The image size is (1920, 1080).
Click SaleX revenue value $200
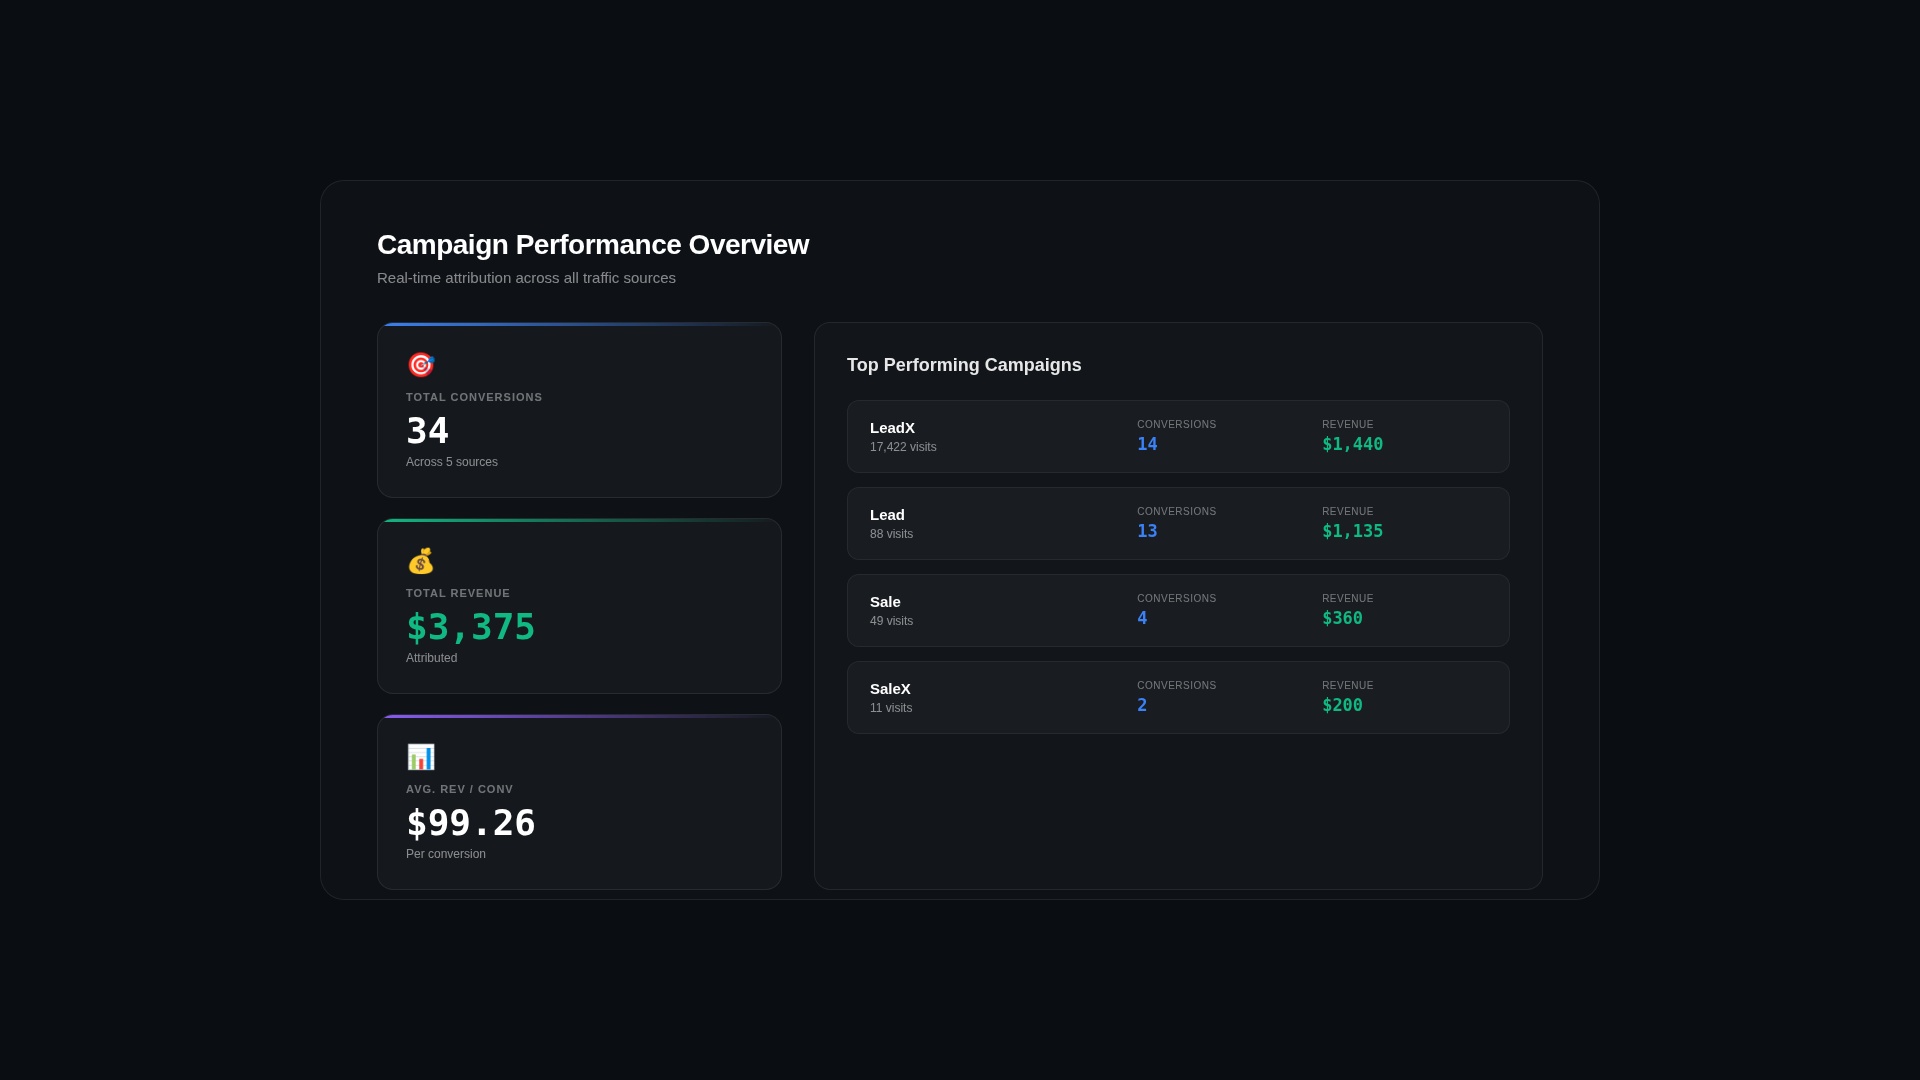pyautogui.click(x=1342, y=705)
